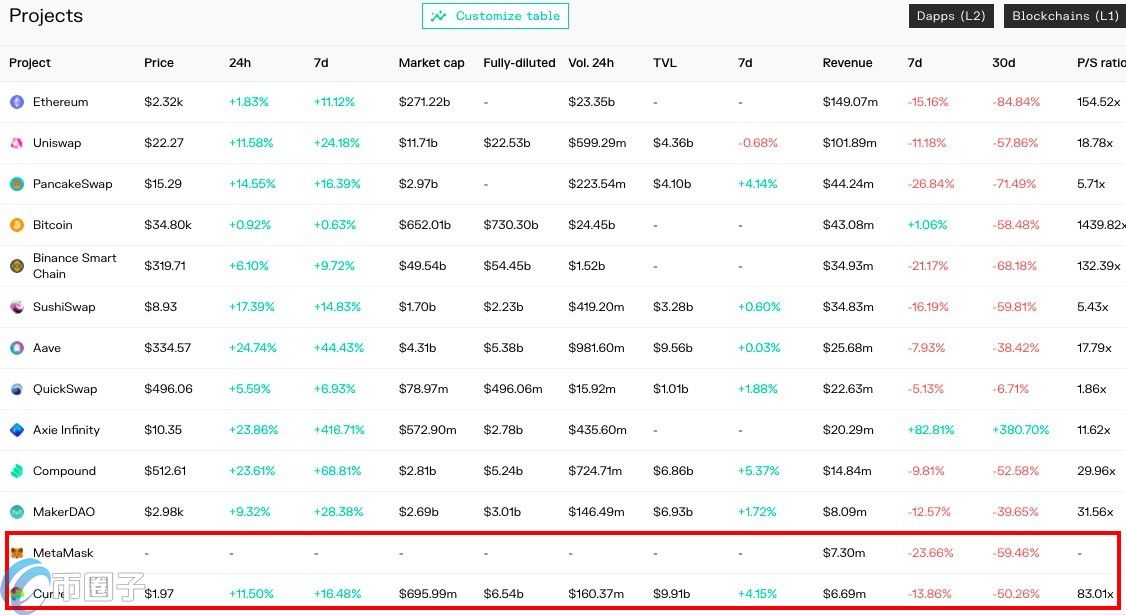Click the Aave ghost icon

coord(17,348)
